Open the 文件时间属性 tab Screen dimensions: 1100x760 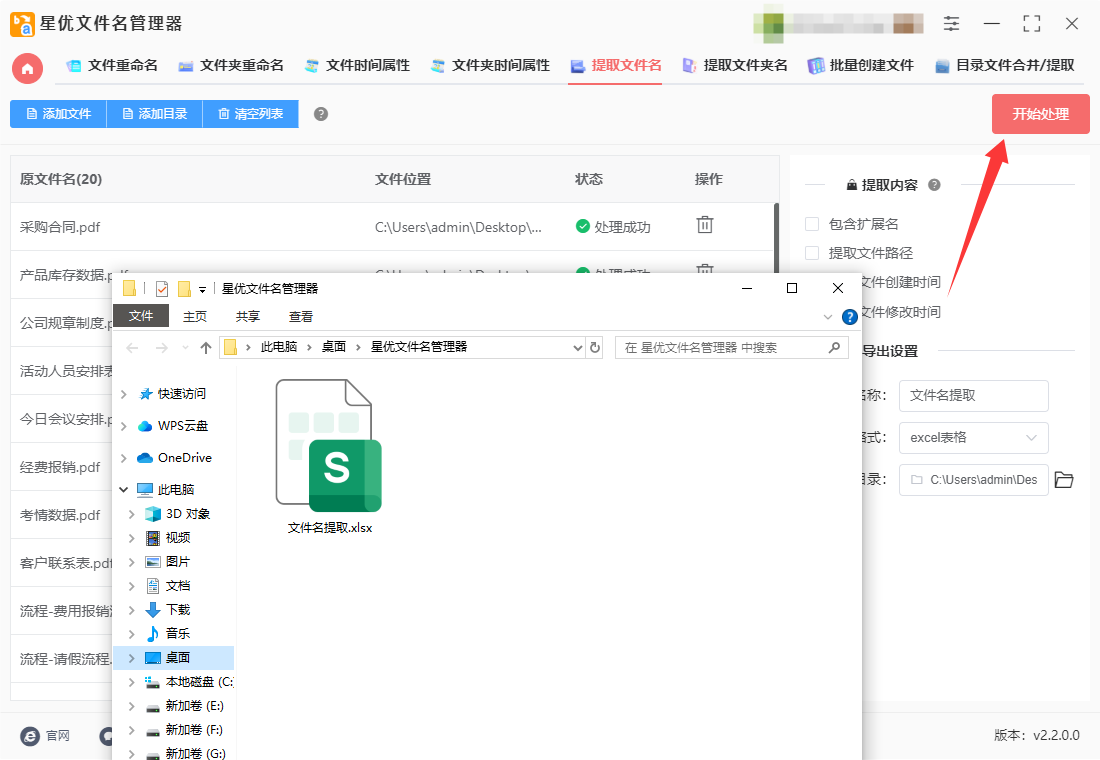point(357,66)
